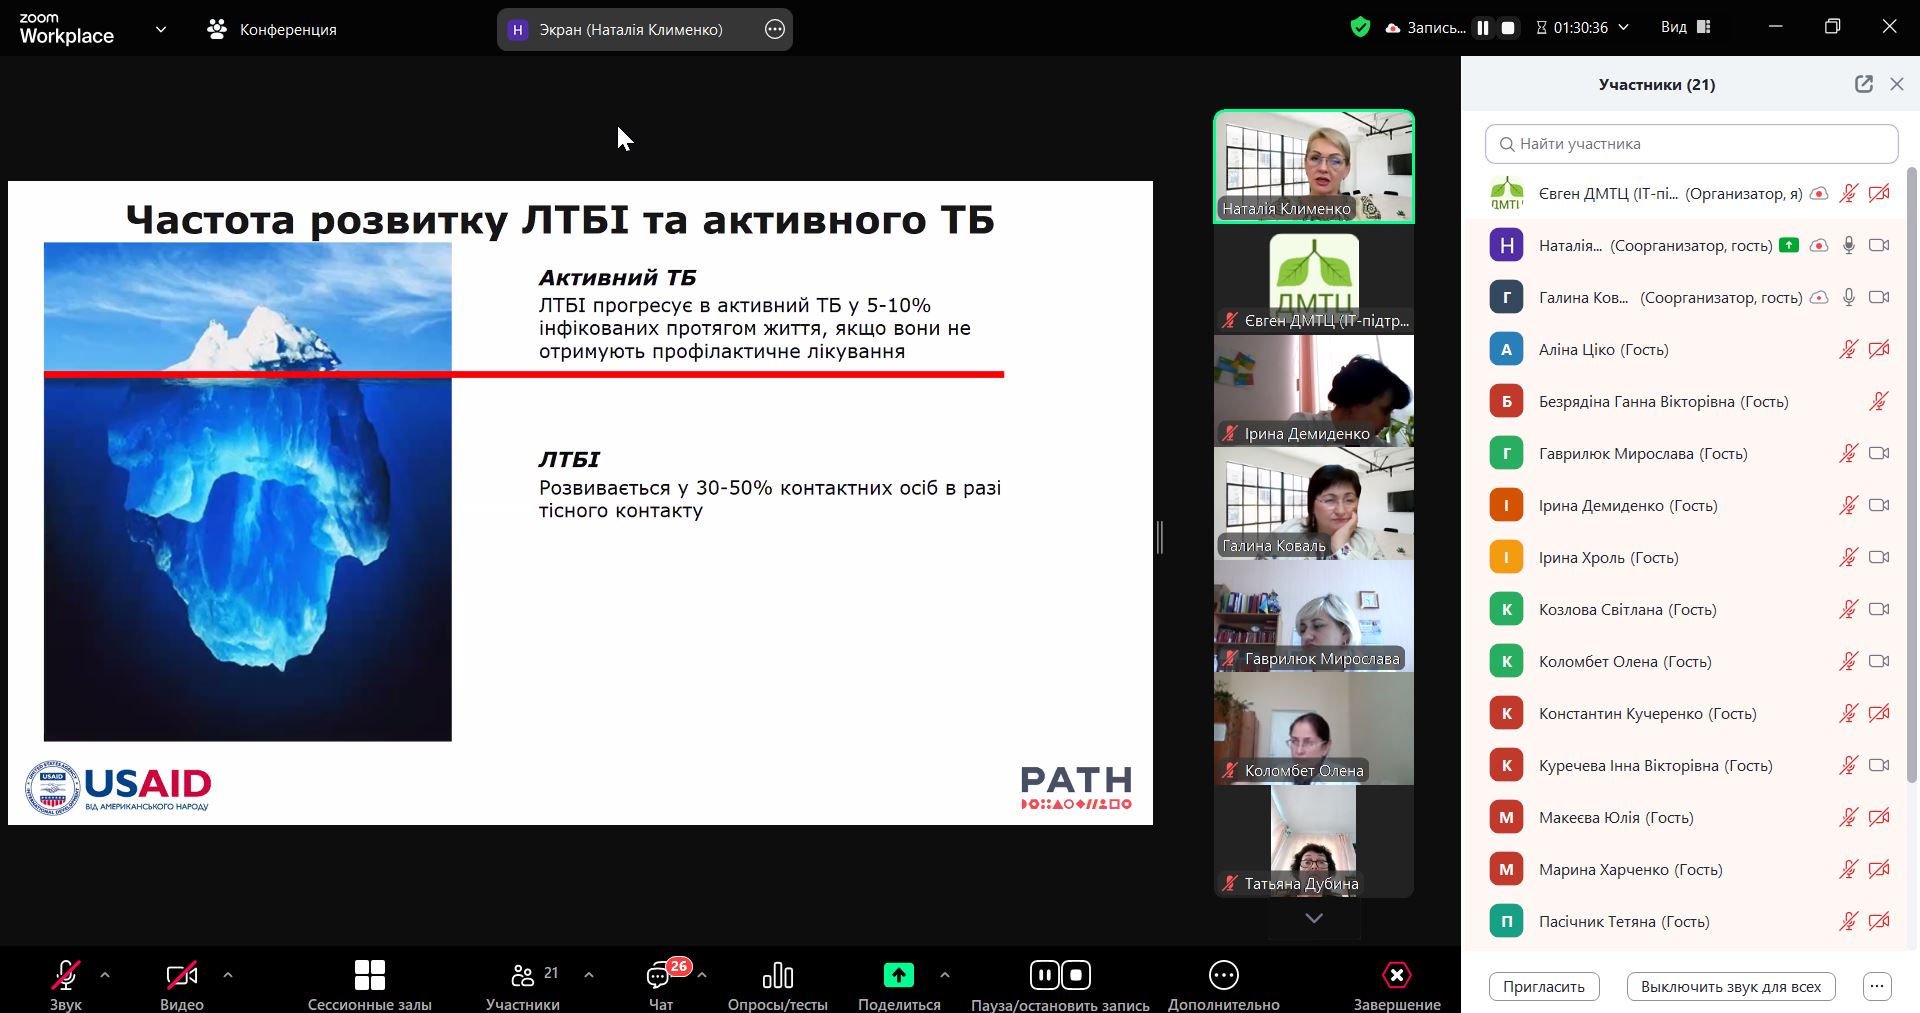Click the participants list vertical scrollbar
This screenshot has height=1013, width=1920.
point(1912,470)
